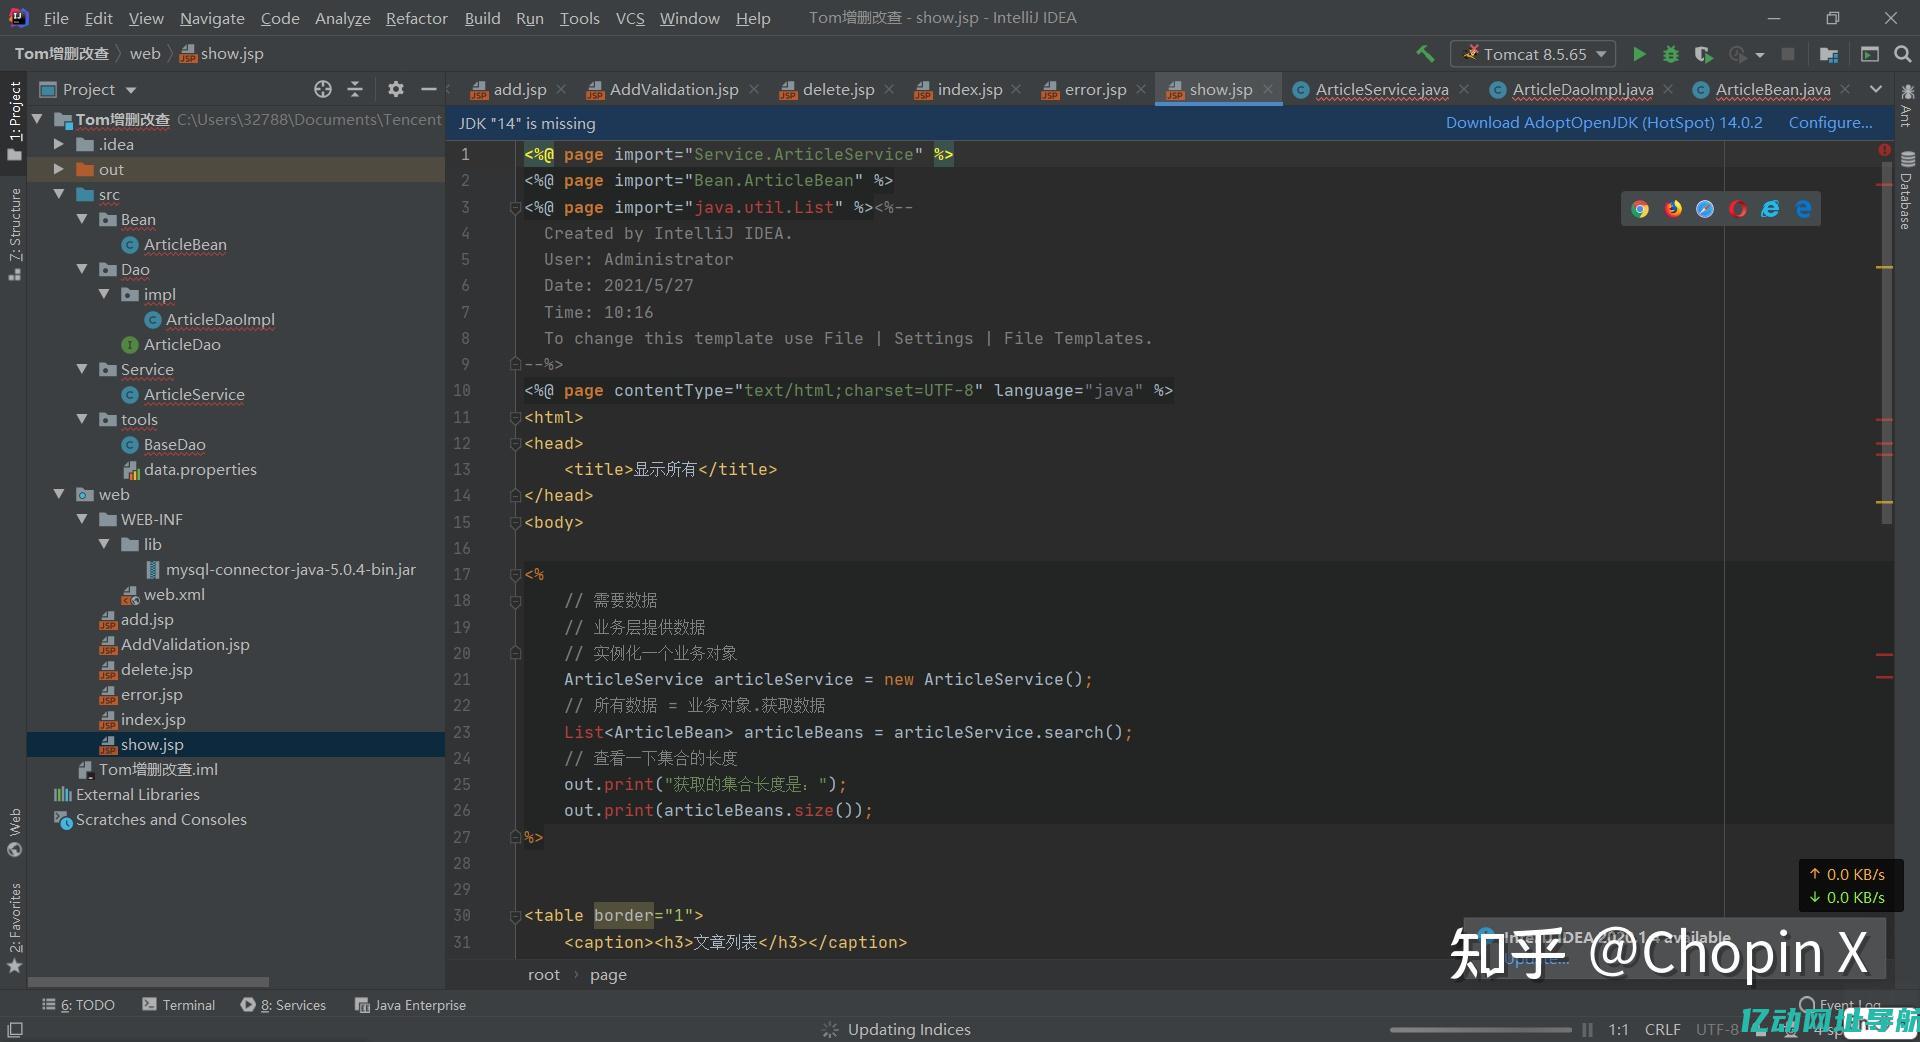Image resolution: width=1920 pixels, height=1042 pixels.
Task: Open Project panel settings gear
Action: (396, 89)
